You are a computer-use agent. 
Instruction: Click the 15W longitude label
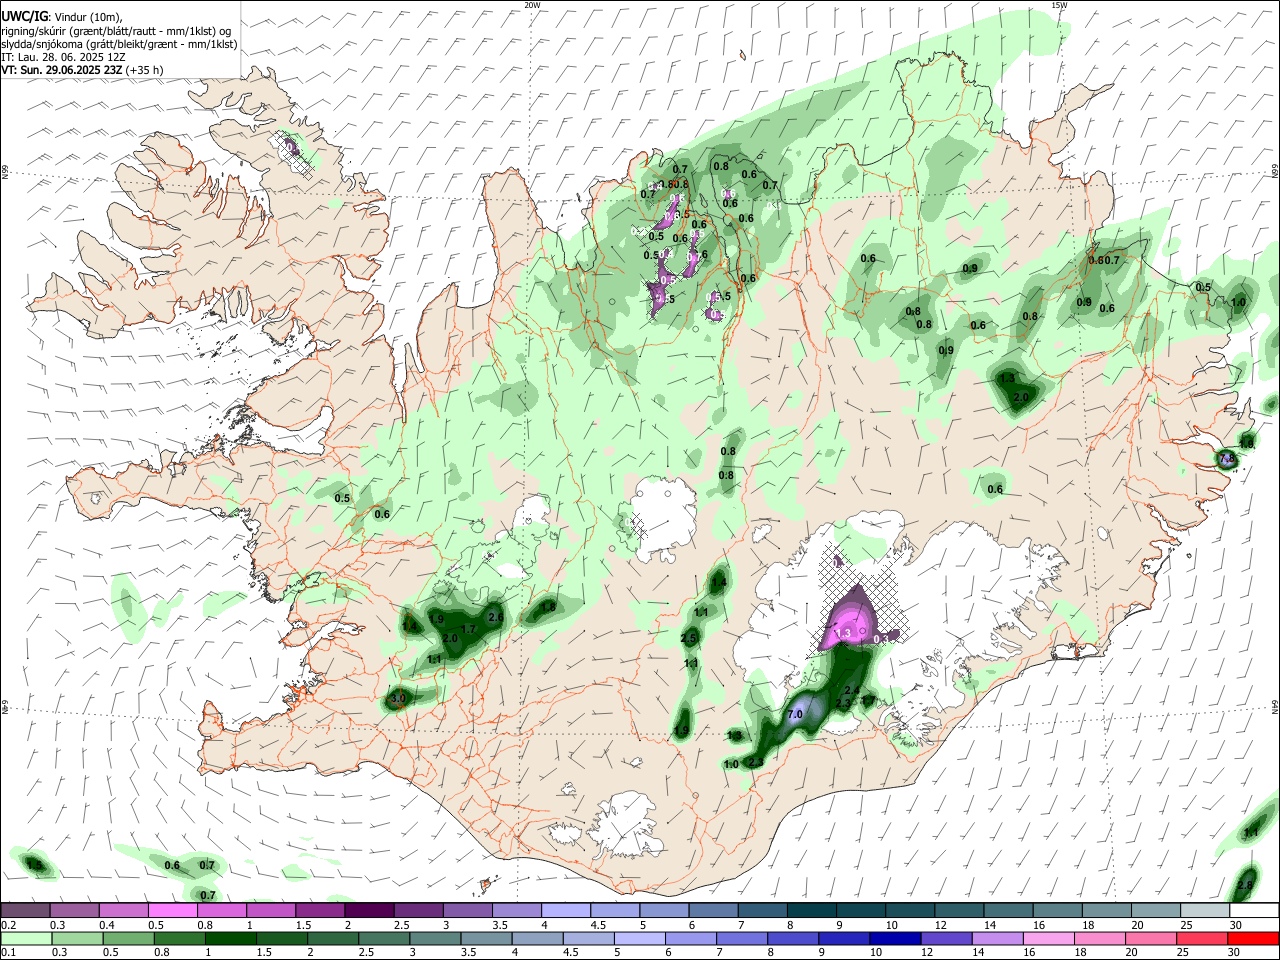[x=1059, y=5]
